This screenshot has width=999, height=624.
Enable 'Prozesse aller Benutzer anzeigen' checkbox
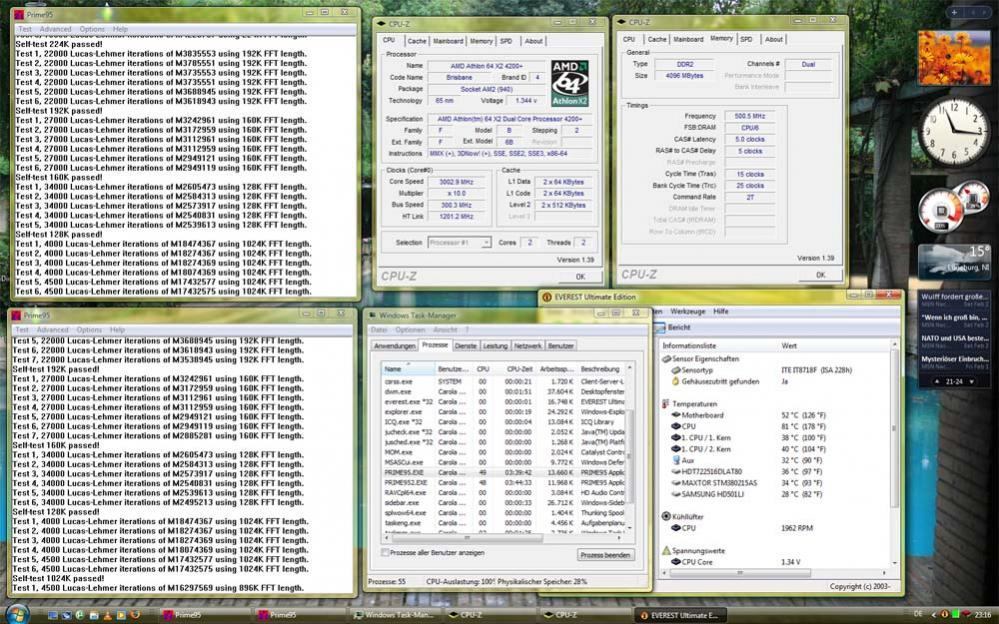[385, 553]
